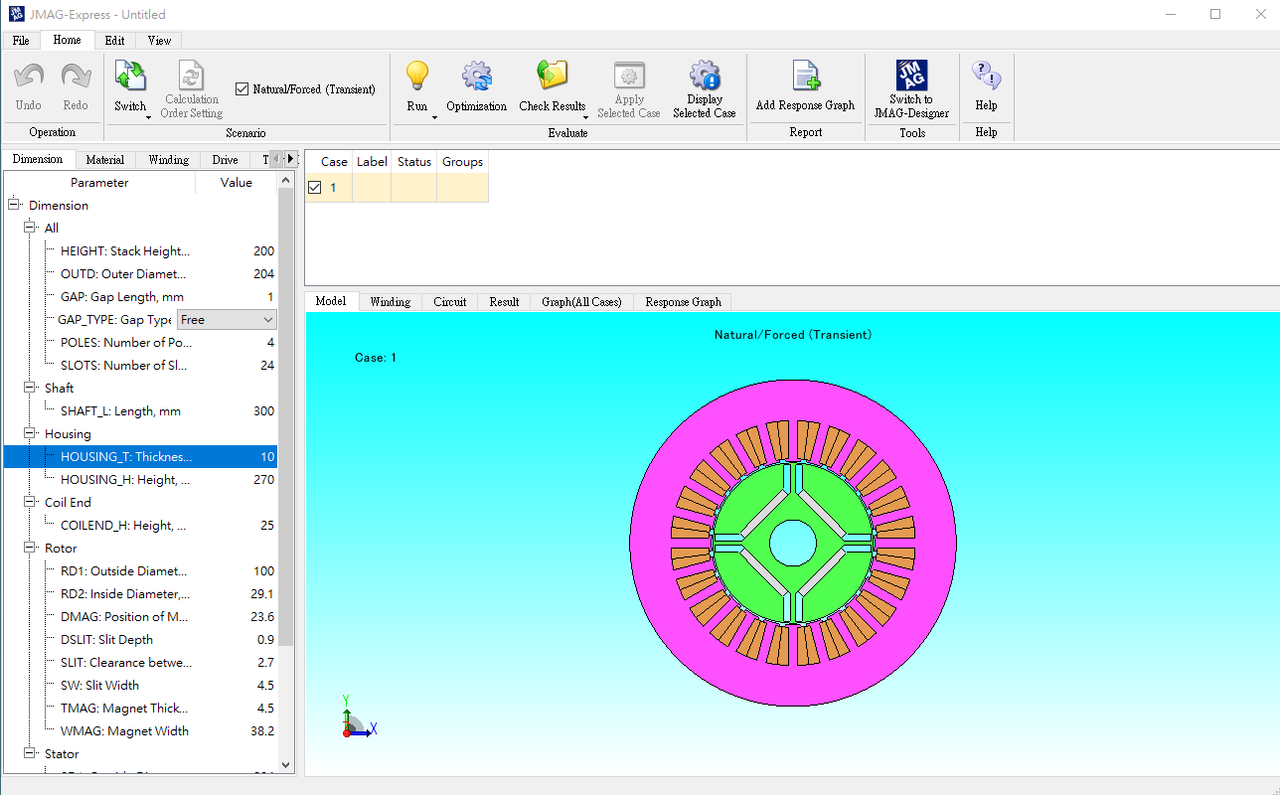Click Display Selected Case icon
1280x795 pixels.
coord(704,77)
